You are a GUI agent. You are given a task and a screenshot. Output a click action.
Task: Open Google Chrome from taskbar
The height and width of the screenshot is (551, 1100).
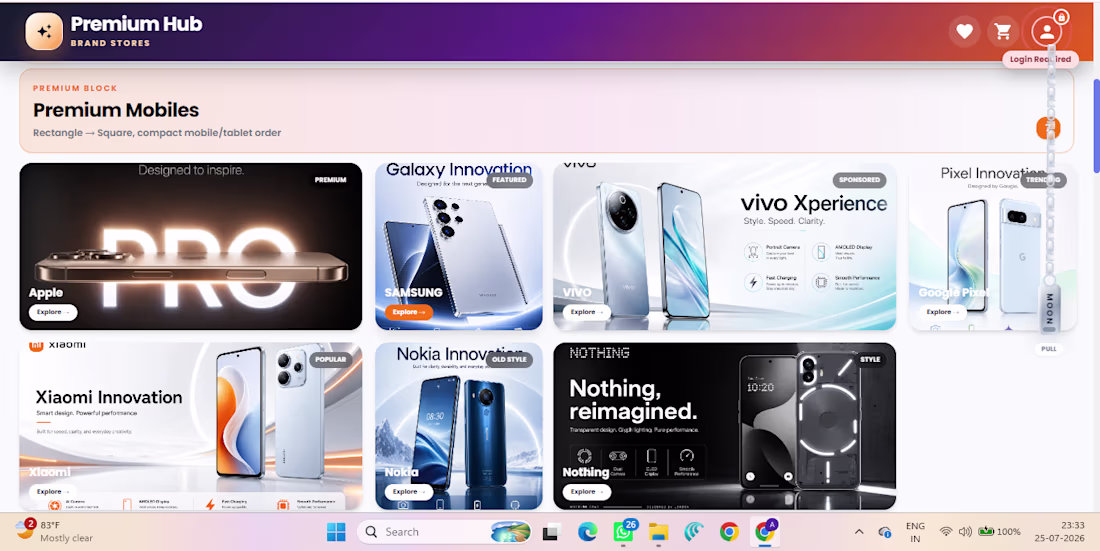(x=730, y=532)
